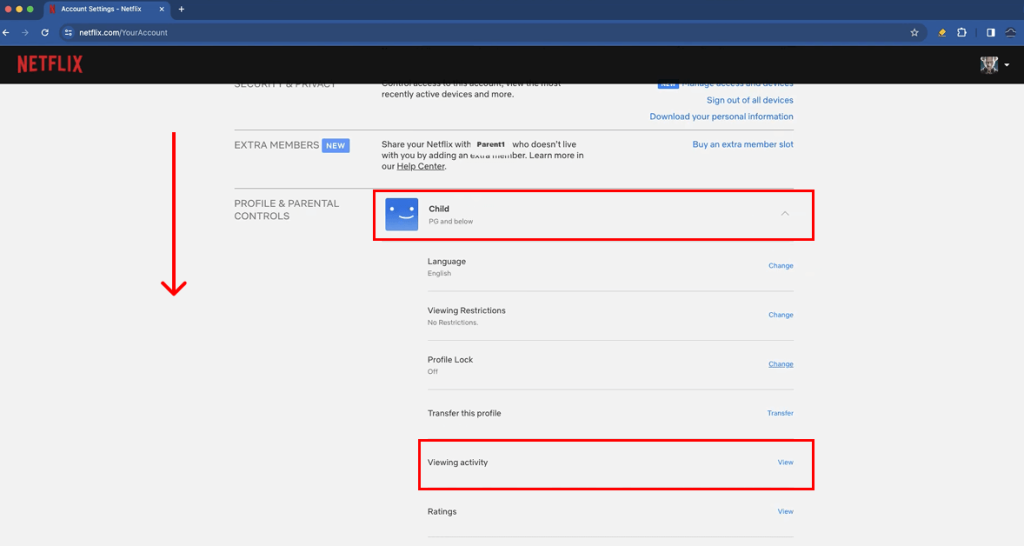Image resolution: width=1024 pixels, height=546 pixels.
Task: Click the browser forward arrow
Action: 25,32
